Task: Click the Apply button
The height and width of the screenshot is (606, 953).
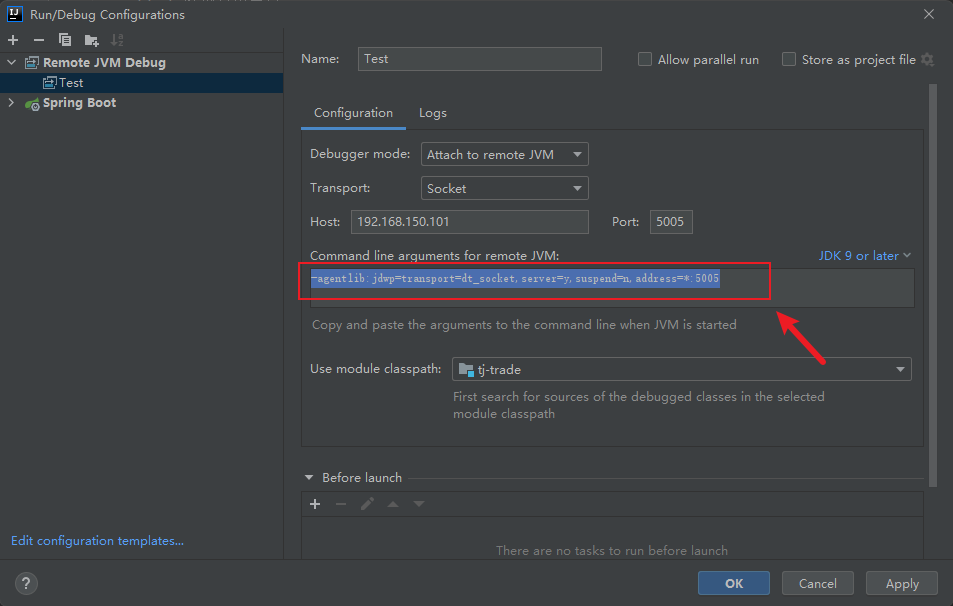Action: click(901, 583)
